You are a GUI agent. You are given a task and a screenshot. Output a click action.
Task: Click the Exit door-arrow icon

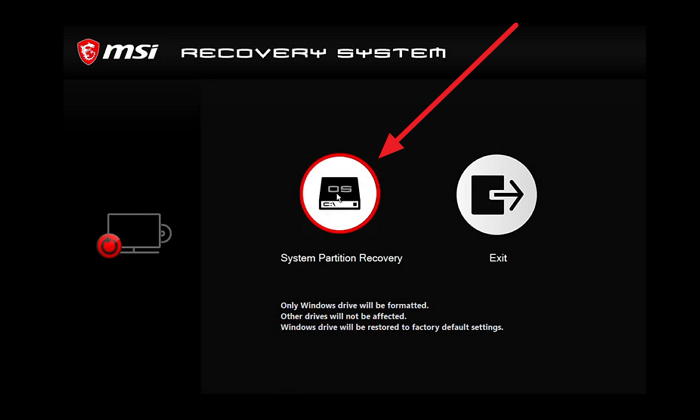[x=496, y=195]
